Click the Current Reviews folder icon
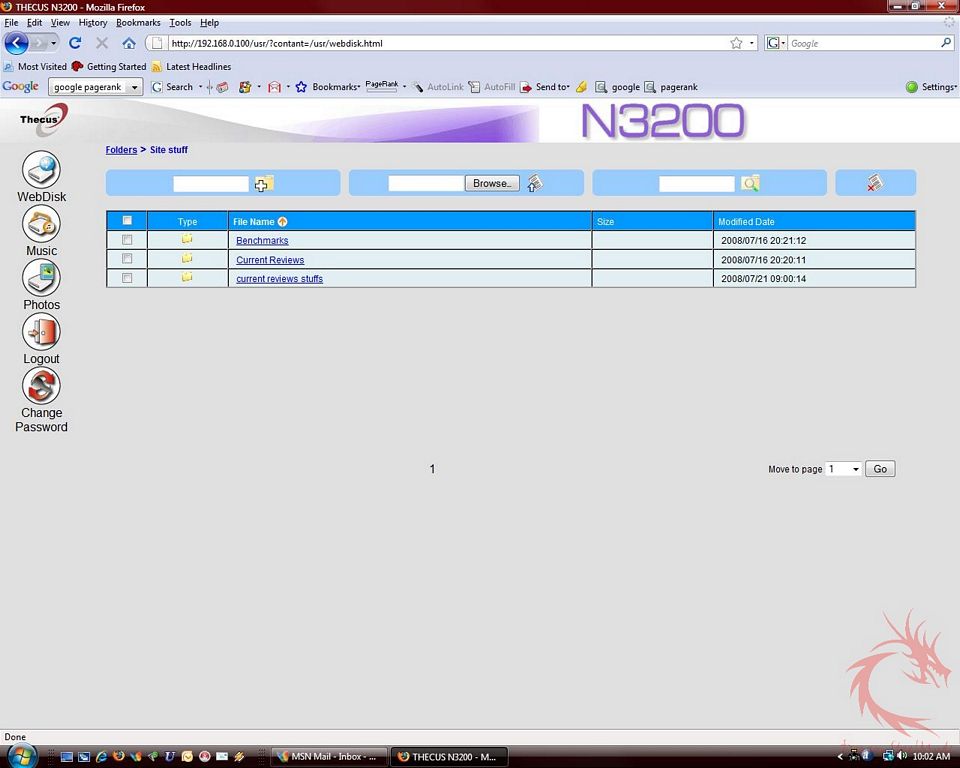 pos(187,258)
